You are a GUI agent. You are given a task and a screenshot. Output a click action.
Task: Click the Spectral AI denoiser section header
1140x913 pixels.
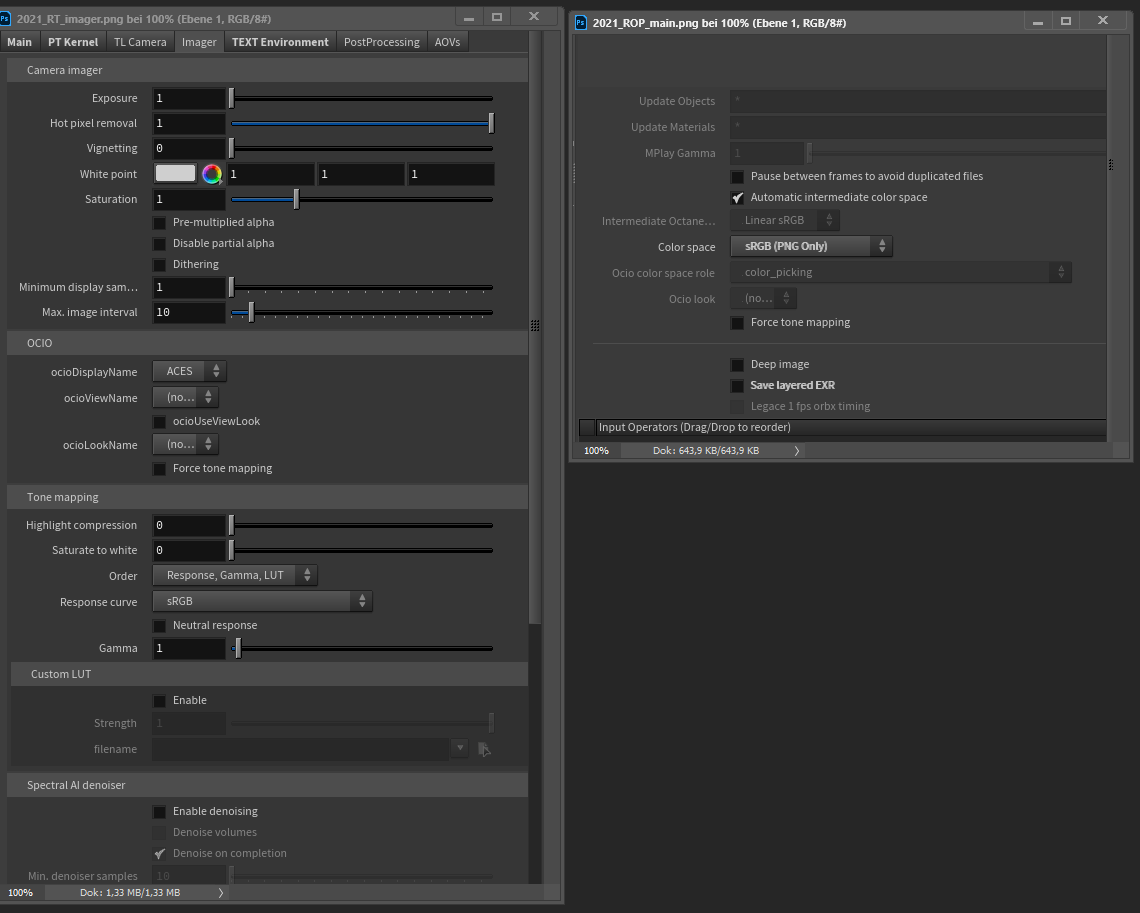(x=268, y=785)
